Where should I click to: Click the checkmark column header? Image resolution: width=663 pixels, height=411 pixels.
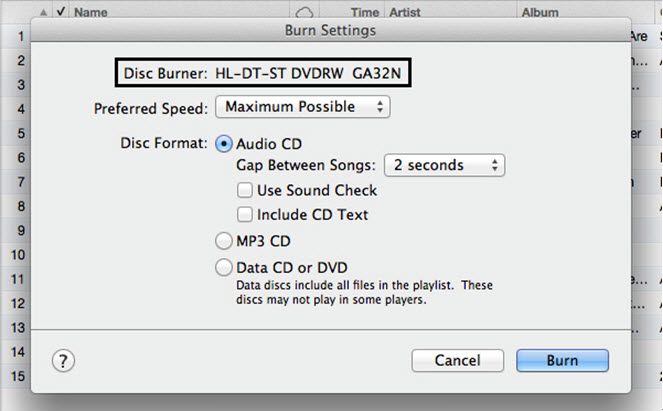click(x=62, y=13)
